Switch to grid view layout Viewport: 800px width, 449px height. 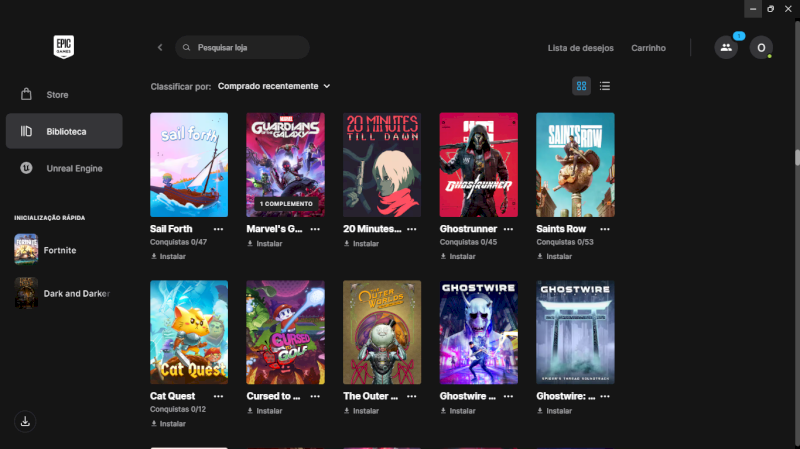click(x=581, y=86)
